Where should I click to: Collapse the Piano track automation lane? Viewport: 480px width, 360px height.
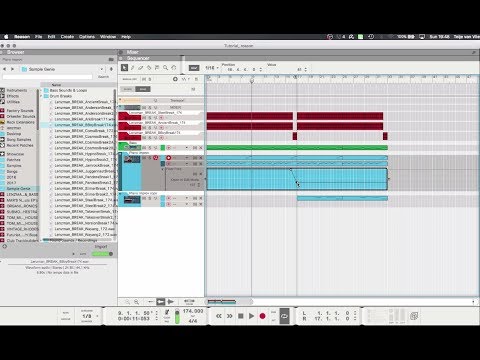[163, 169]
